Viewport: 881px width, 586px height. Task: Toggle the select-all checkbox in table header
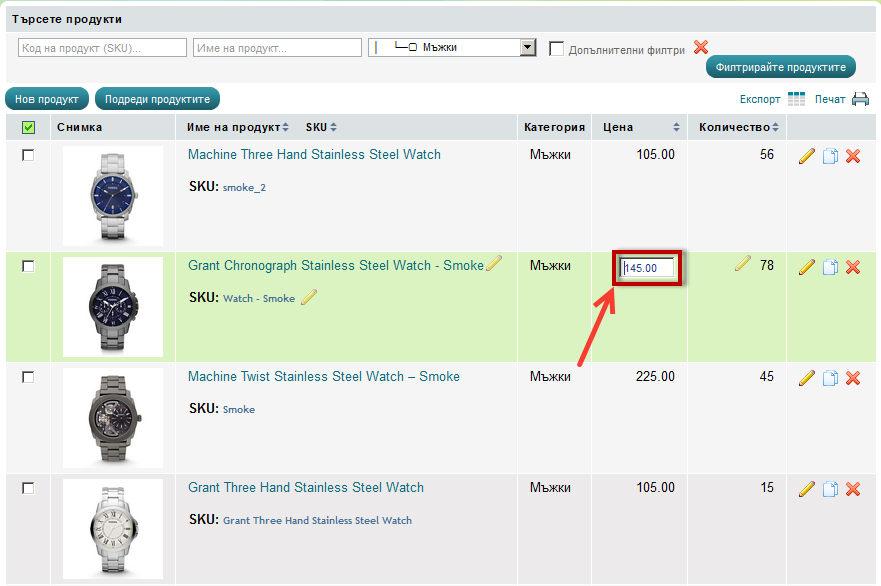click(28, 127)
